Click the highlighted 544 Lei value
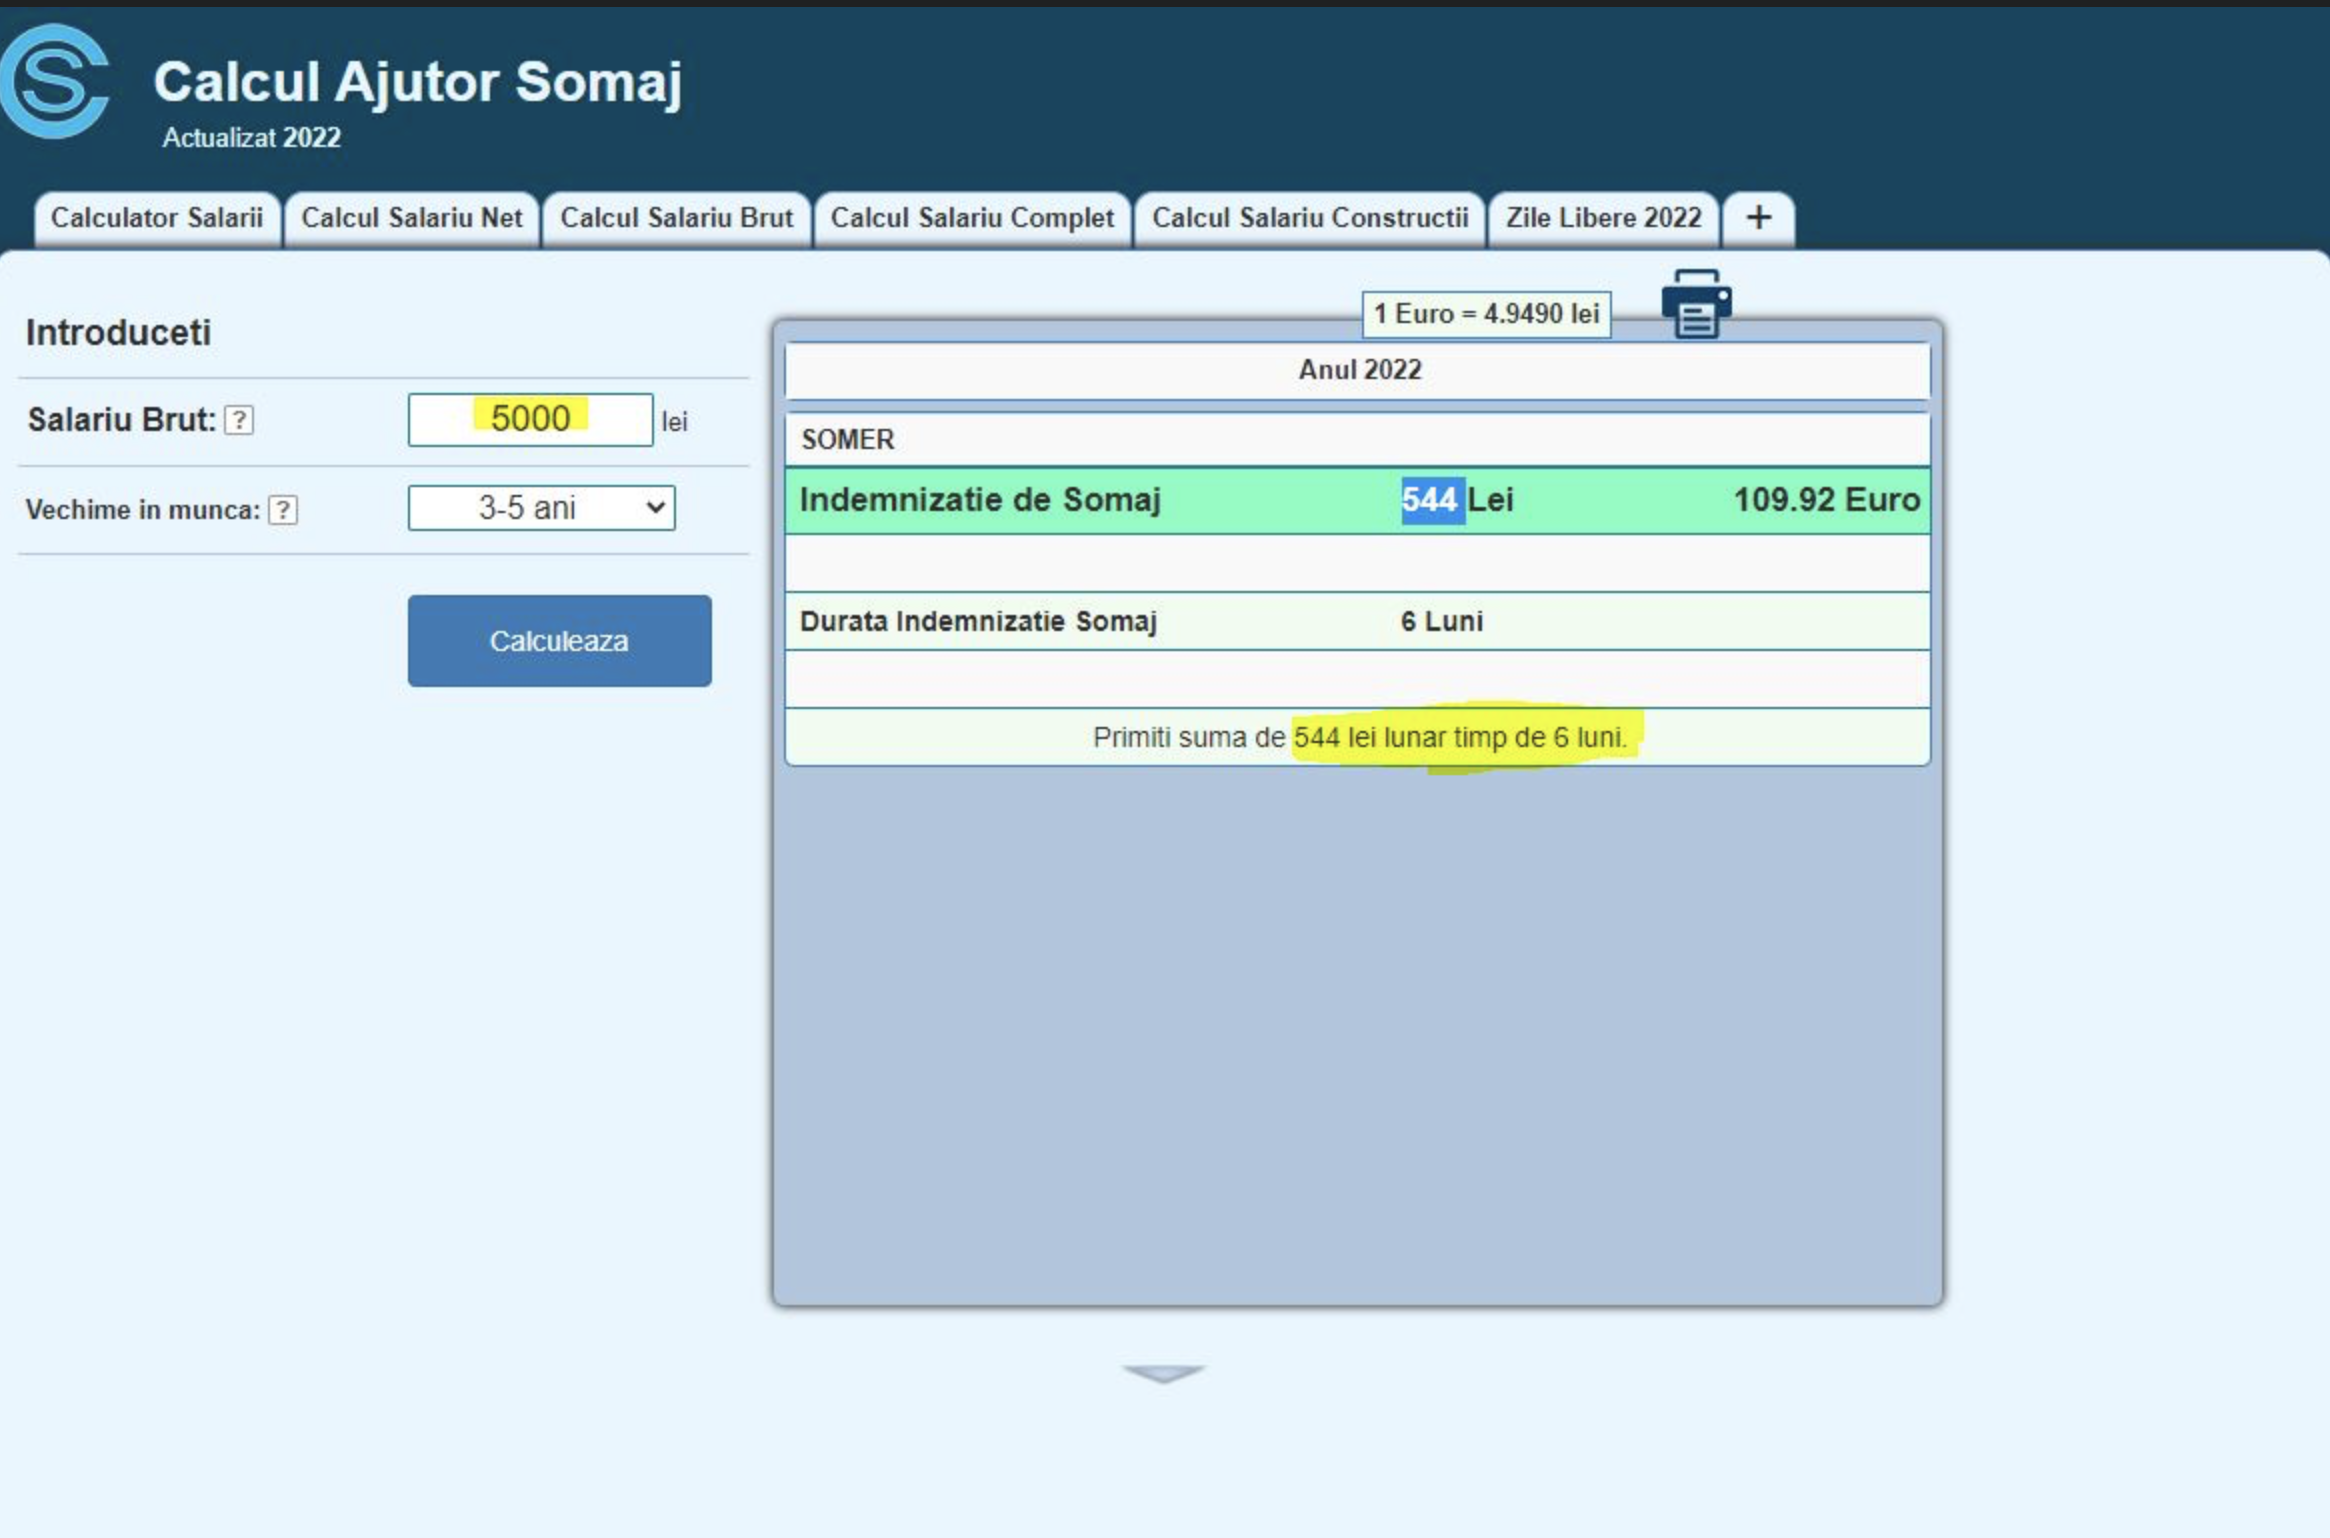The image size is (2330, 1538). [x=1432, y=500]
